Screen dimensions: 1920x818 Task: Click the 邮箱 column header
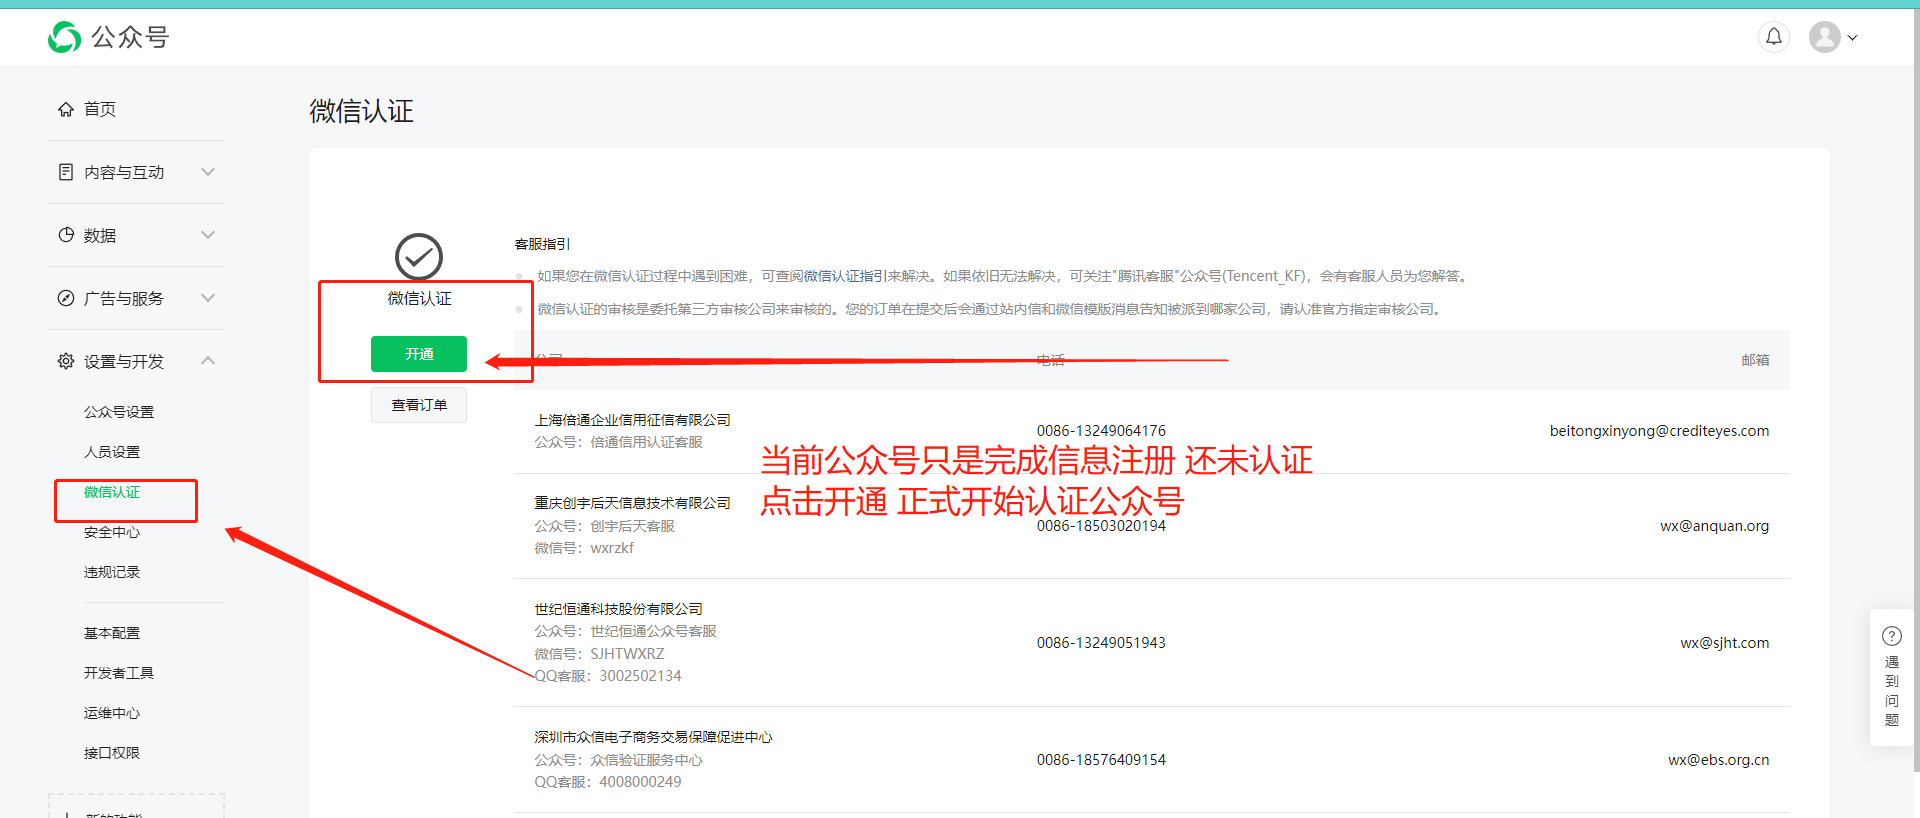point(1755,360)
